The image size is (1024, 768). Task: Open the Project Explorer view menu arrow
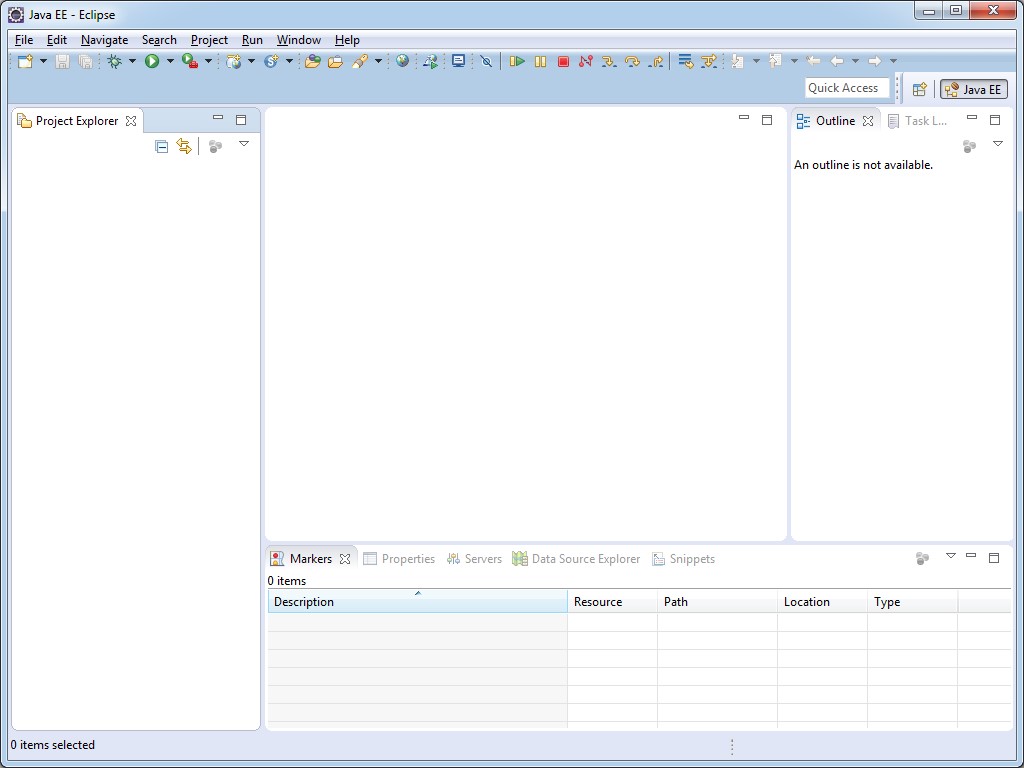[x=244, y=144]
